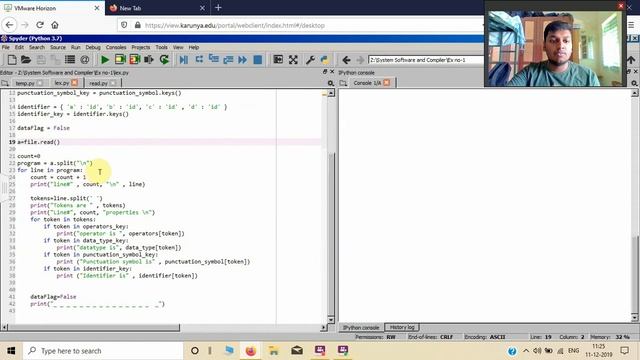Screen dimensions: 640x360
Task: Switch to the read.py editor tab
Action: 98,83
